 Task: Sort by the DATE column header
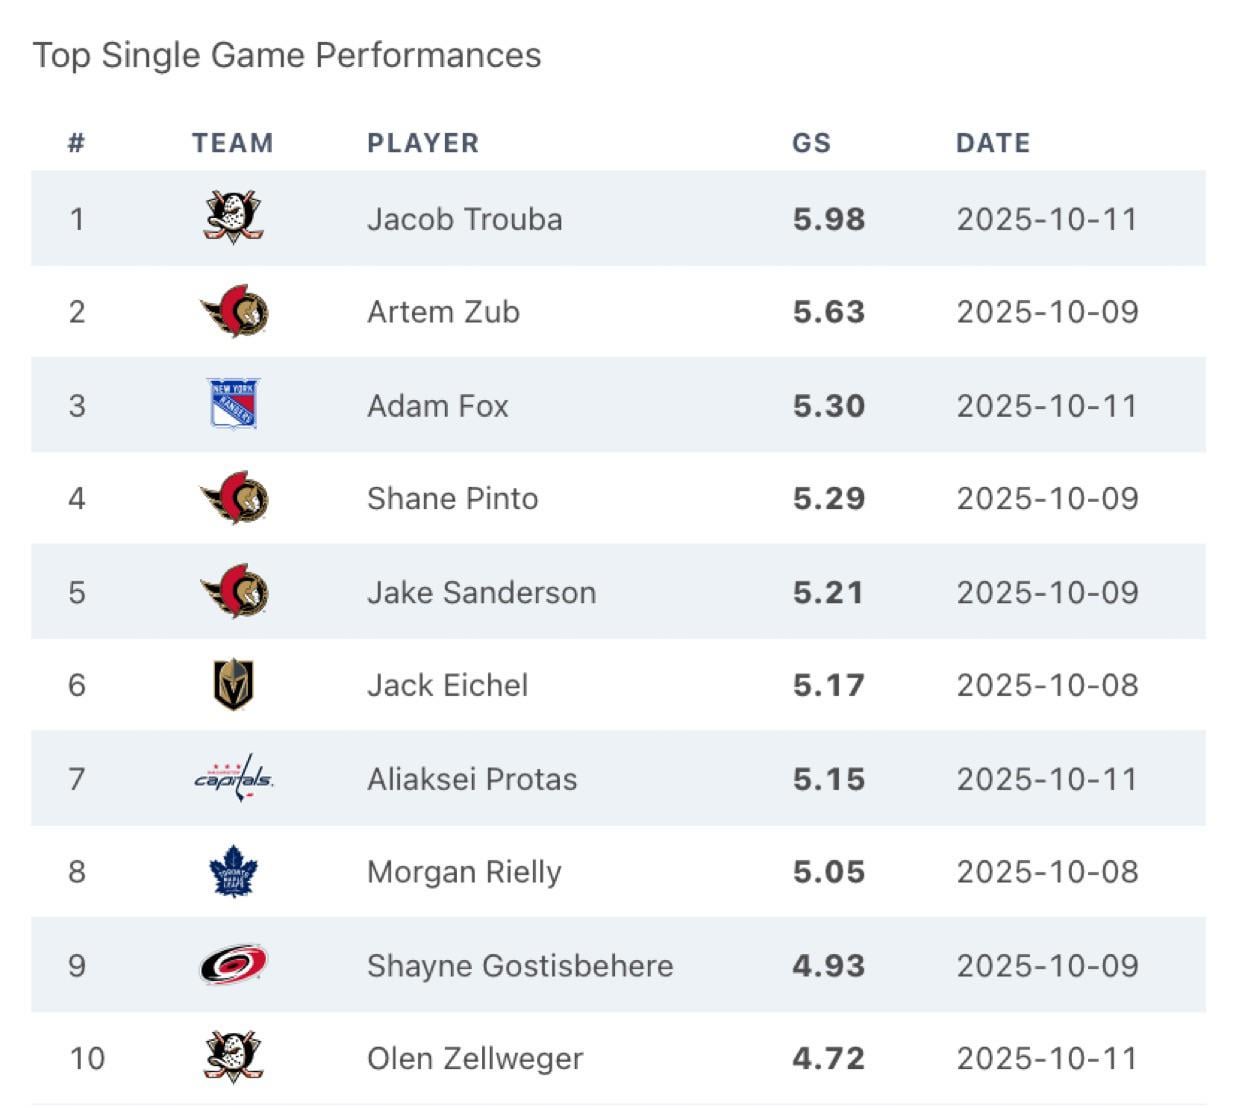(x=992, y=143)
